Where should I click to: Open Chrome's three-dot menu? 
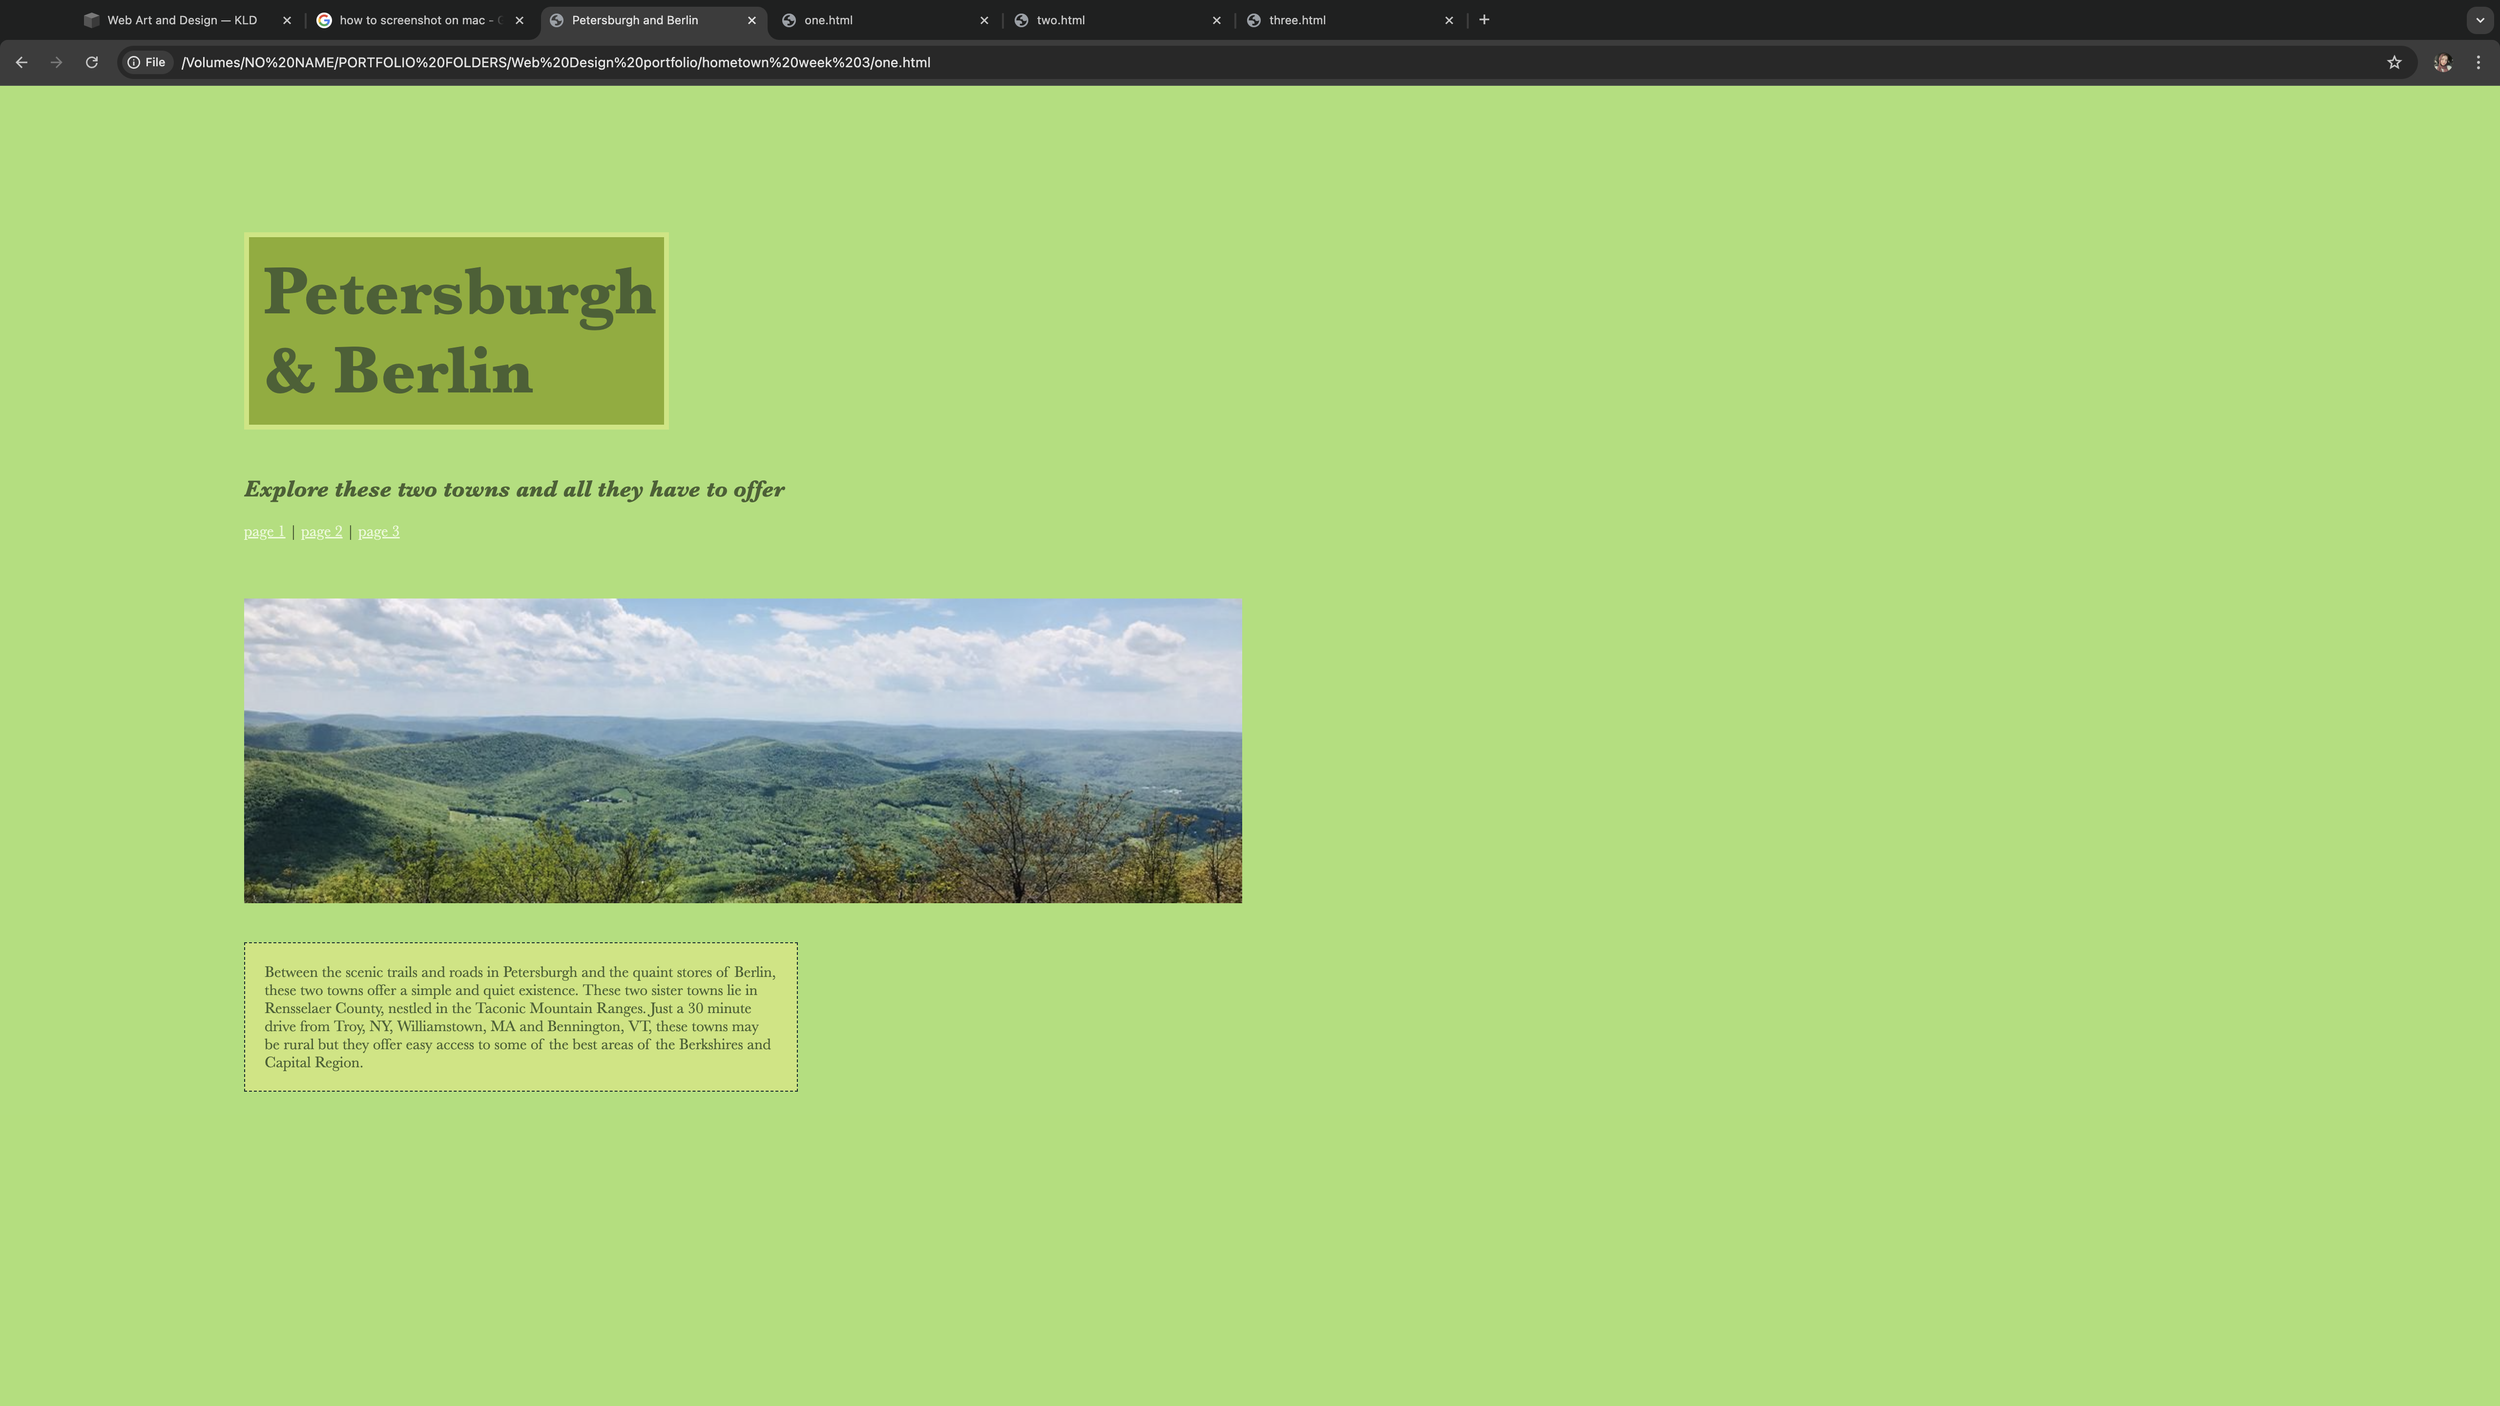click(x=2478, y=62)
